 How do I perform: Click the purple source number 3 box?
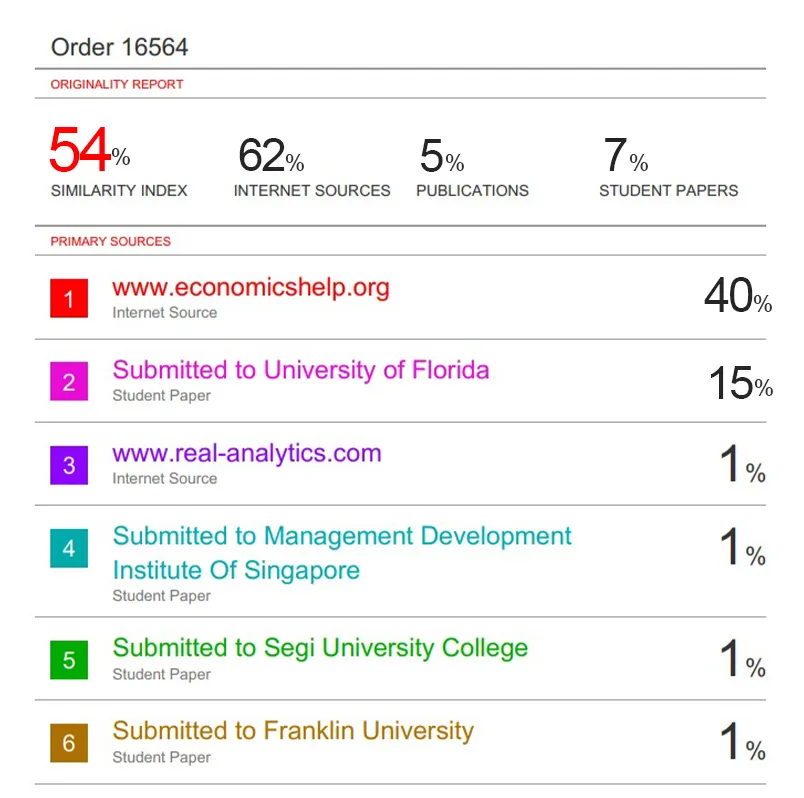[69, 465]
